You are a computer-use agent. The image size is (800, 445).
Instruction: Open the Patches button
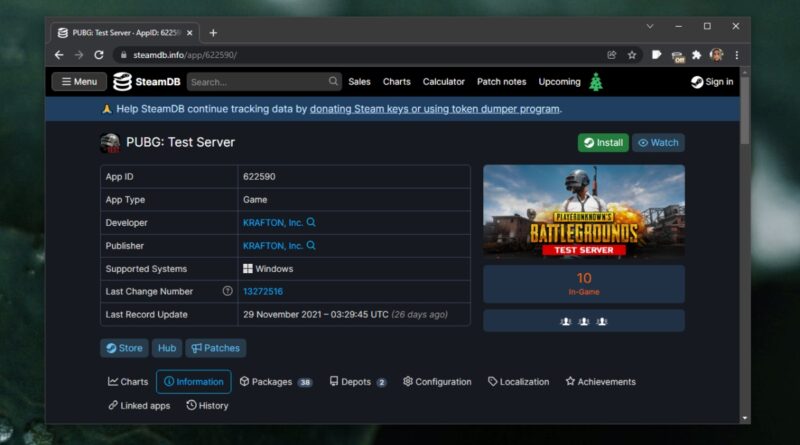tap(215, 348)
